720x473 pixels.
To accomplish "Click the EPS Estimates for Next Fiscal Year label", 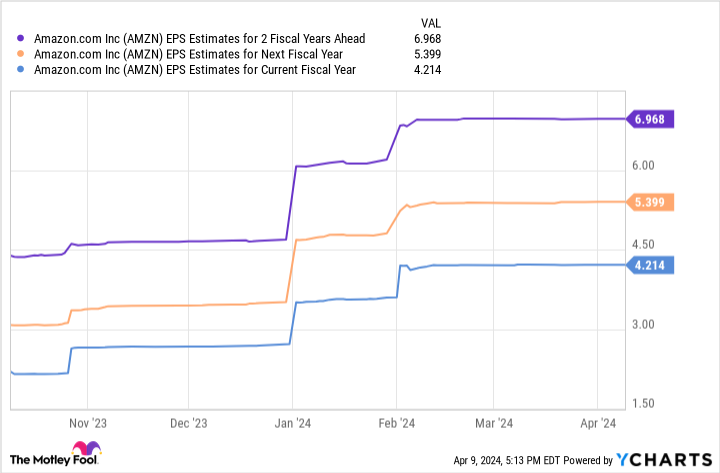I will [x=189, y=54].
